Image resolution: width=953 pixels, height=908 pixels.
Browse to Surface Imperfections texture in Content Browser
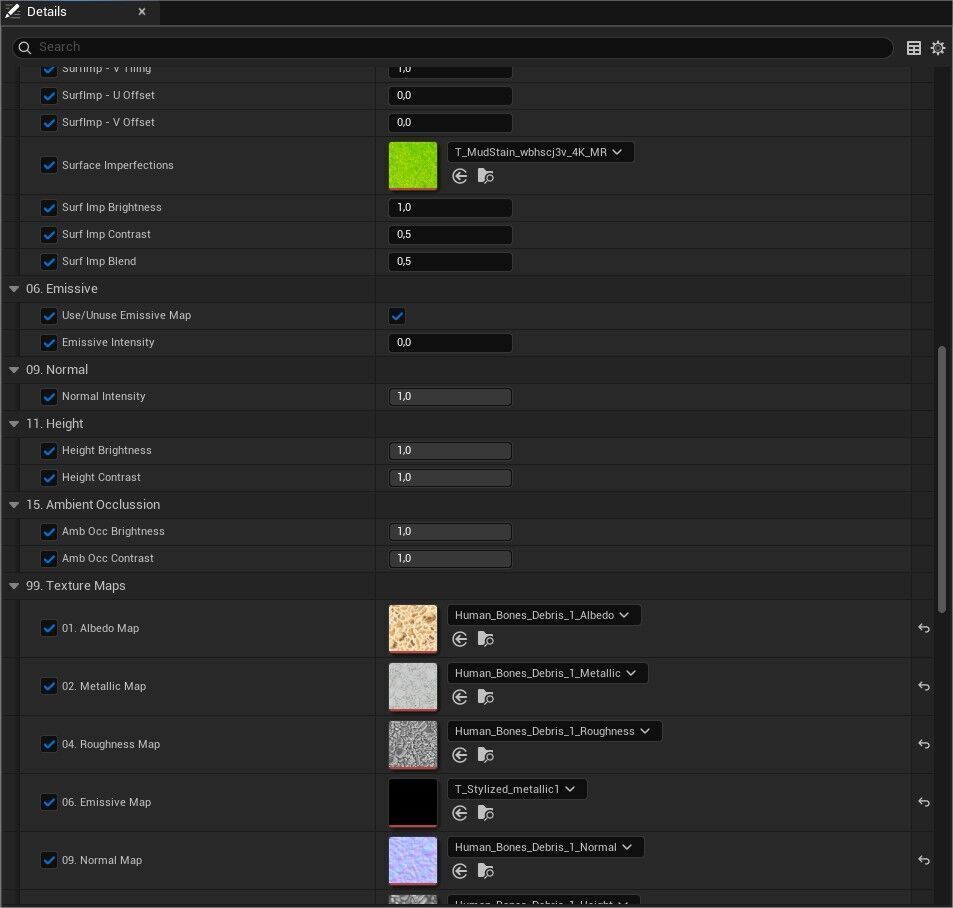(x=485, y=176)
